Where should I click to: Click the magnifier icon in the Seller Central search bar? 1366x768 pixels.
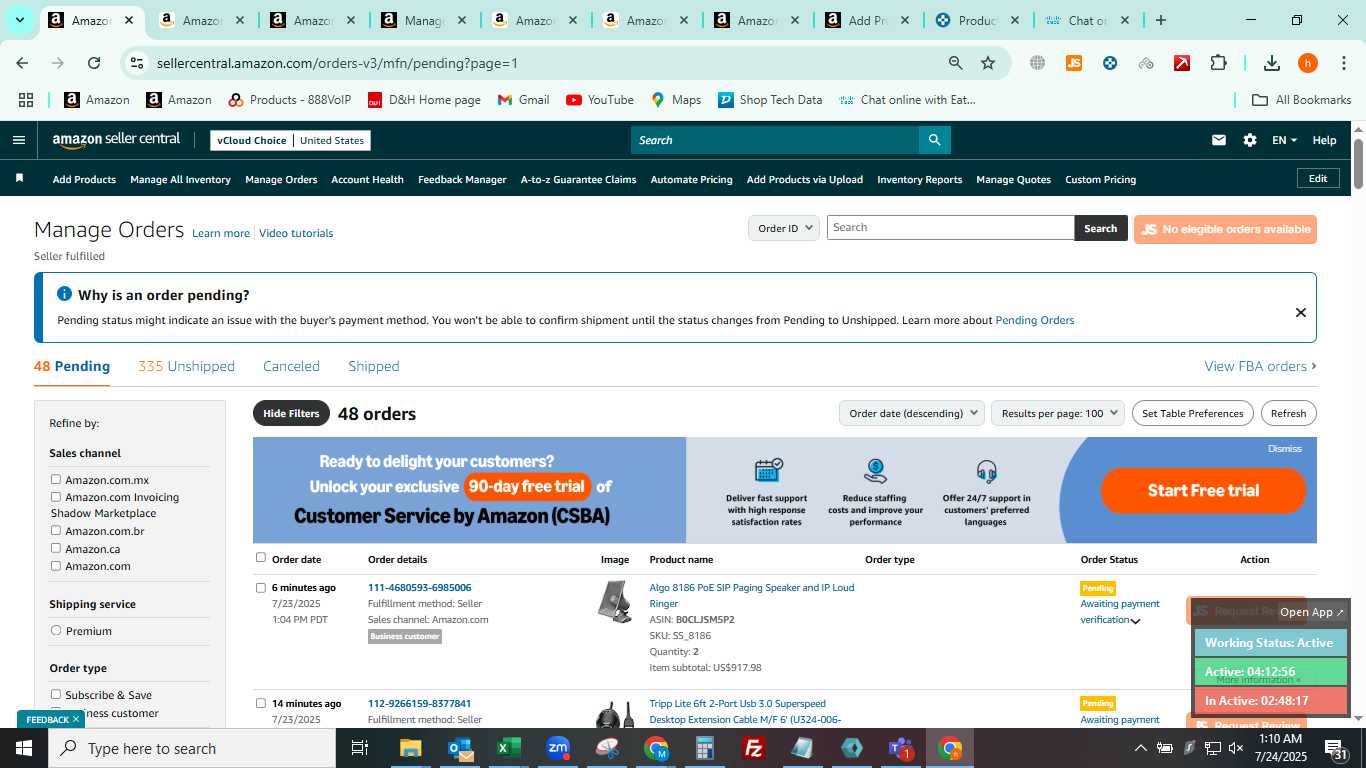pyautogui.click(x=934, y=140)
